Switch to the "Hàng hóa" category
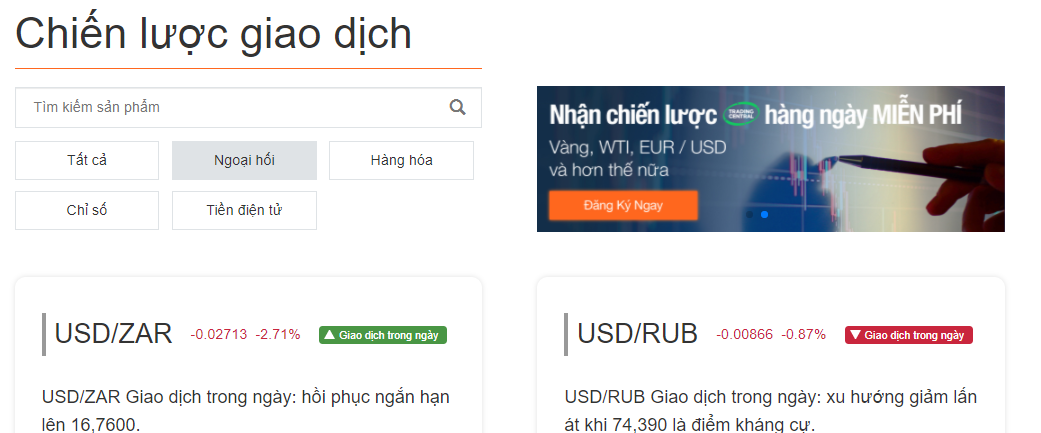Image resolution: width=1041 pixels, height=433 pixels. pos(402,160)
